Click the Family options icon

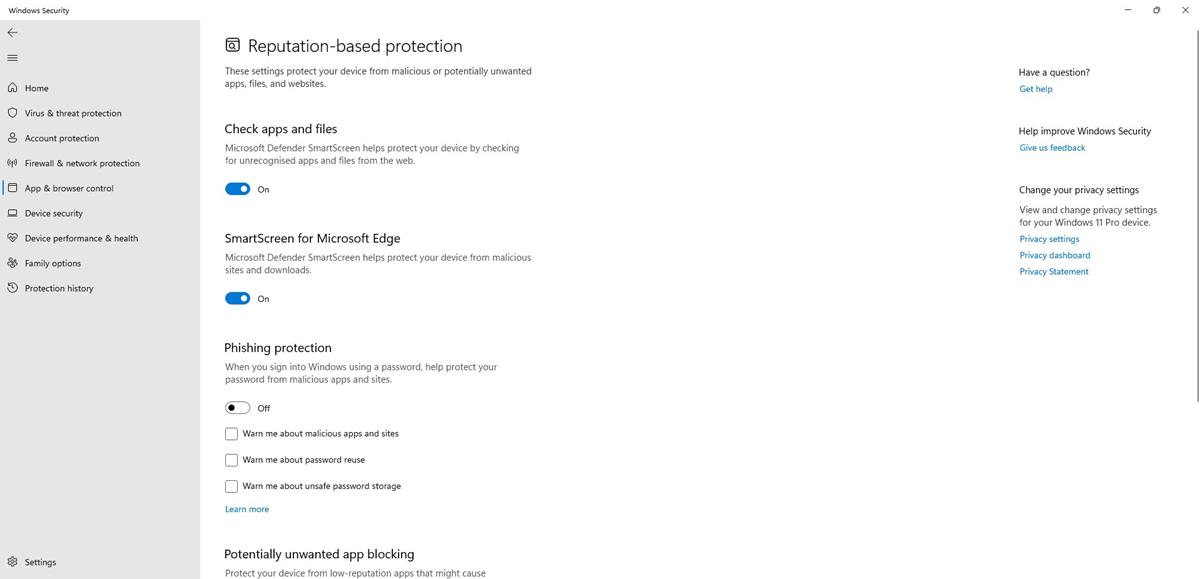[13, 263]
